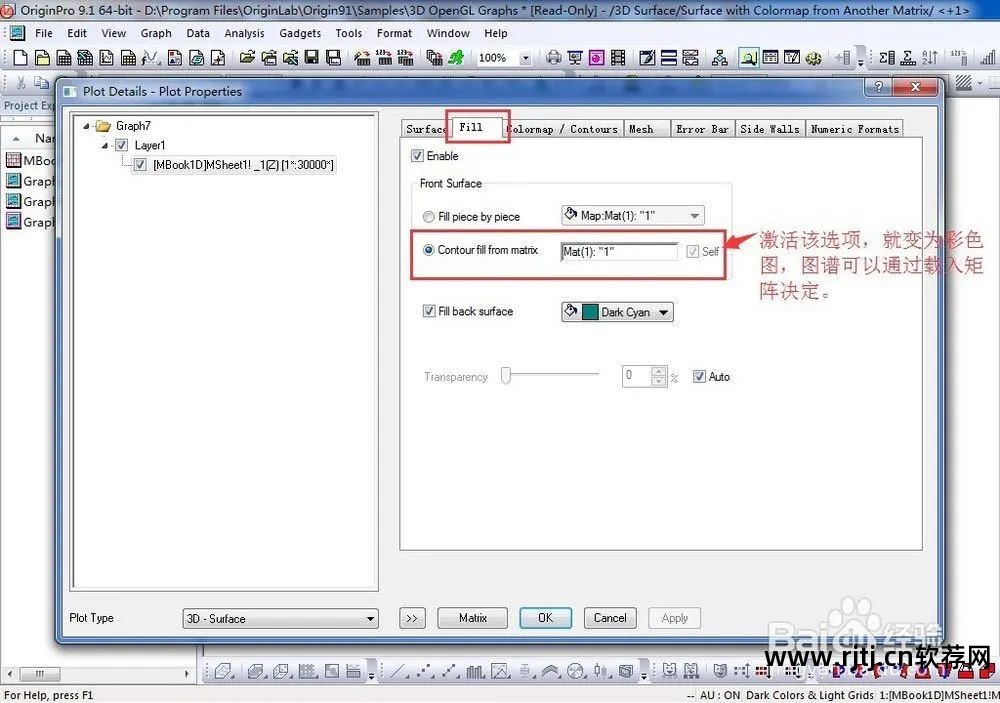This screenshot has height=703, width=1000.
Task: Click the New Matrix toolbar icon
Action: pos(128,58)
